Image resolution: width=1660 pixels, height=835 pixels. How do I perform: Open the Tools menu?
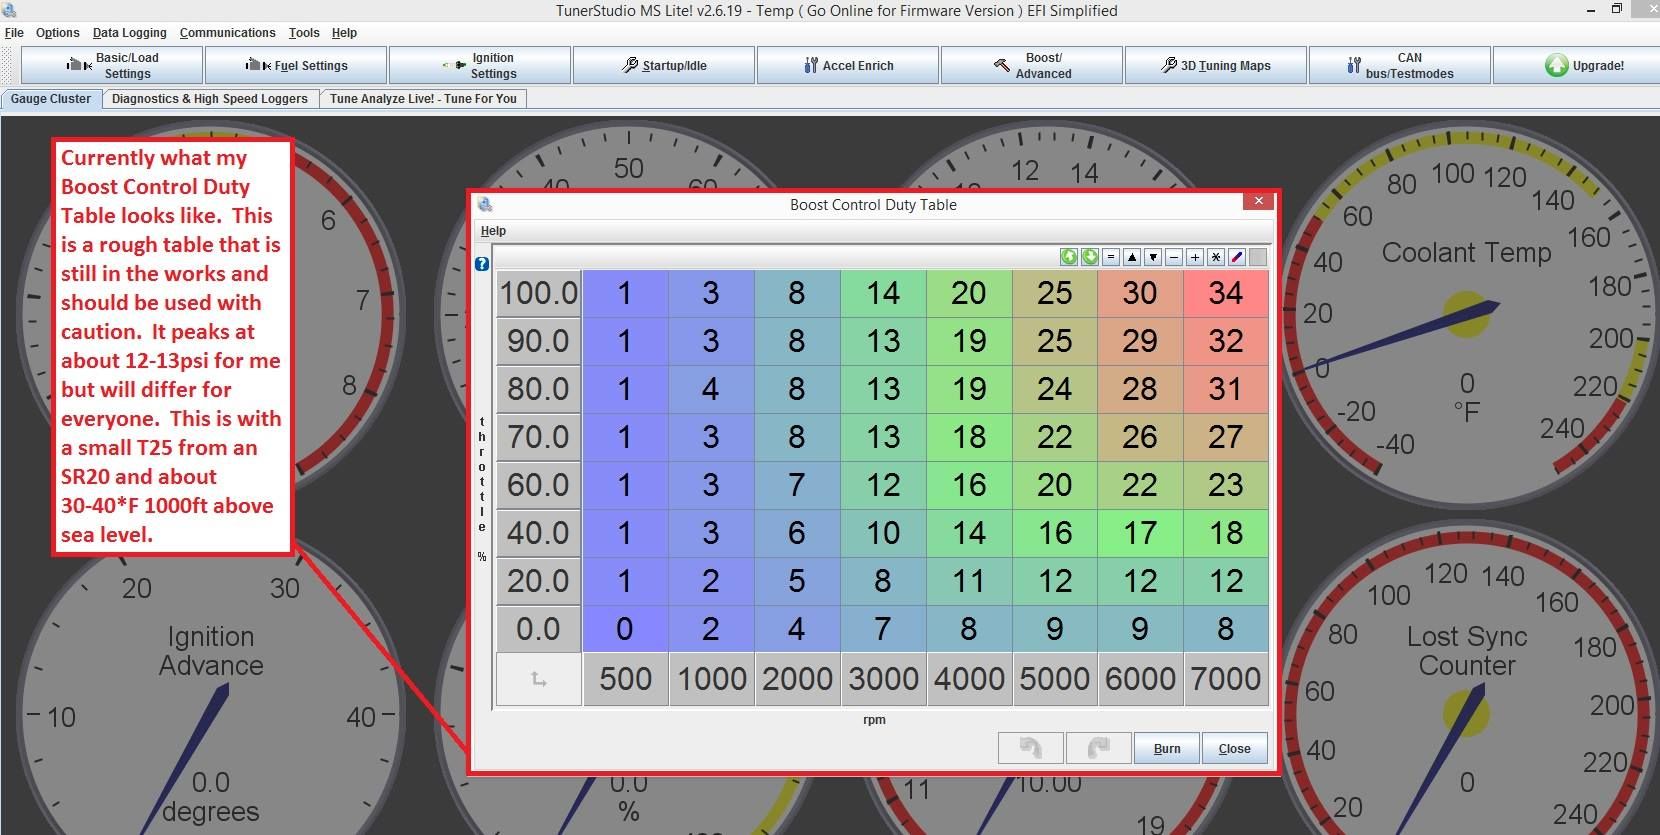304,33
